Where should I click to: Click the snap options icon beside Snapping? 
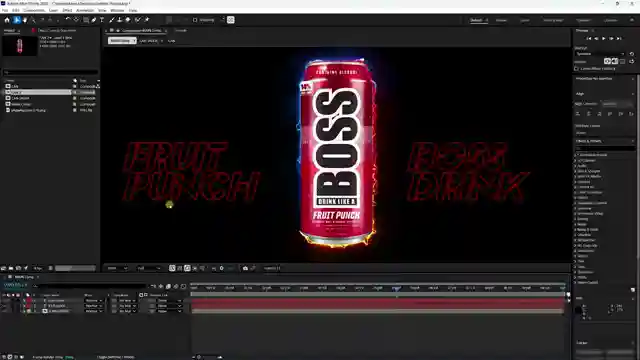pyautogui.click(x=231, y=20)
